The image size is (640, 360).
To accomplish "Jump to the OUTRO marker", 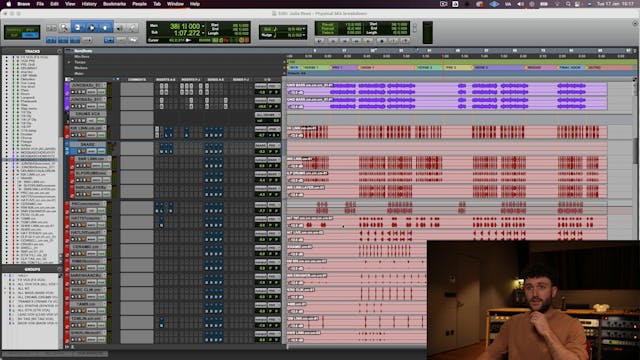I will [596, 67].
